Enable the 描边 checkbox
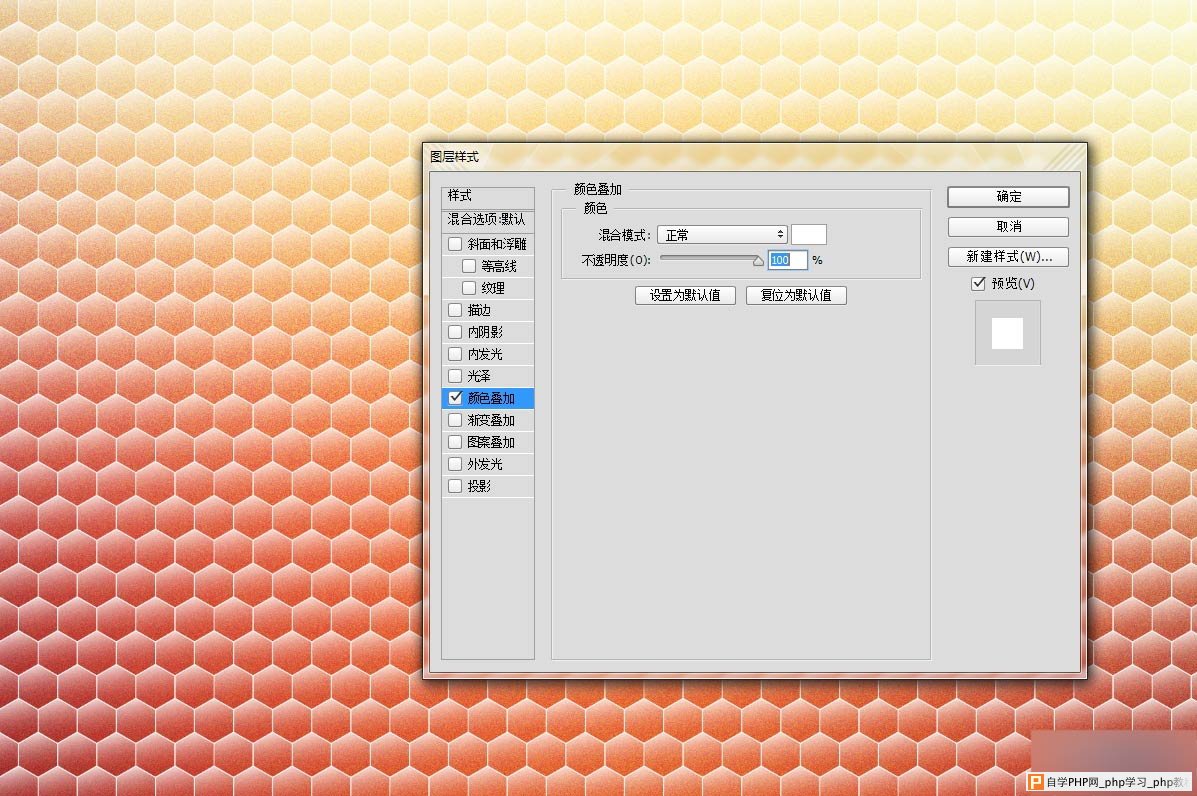This screenshot has width=1197, height=796. (x=455, y=310)
